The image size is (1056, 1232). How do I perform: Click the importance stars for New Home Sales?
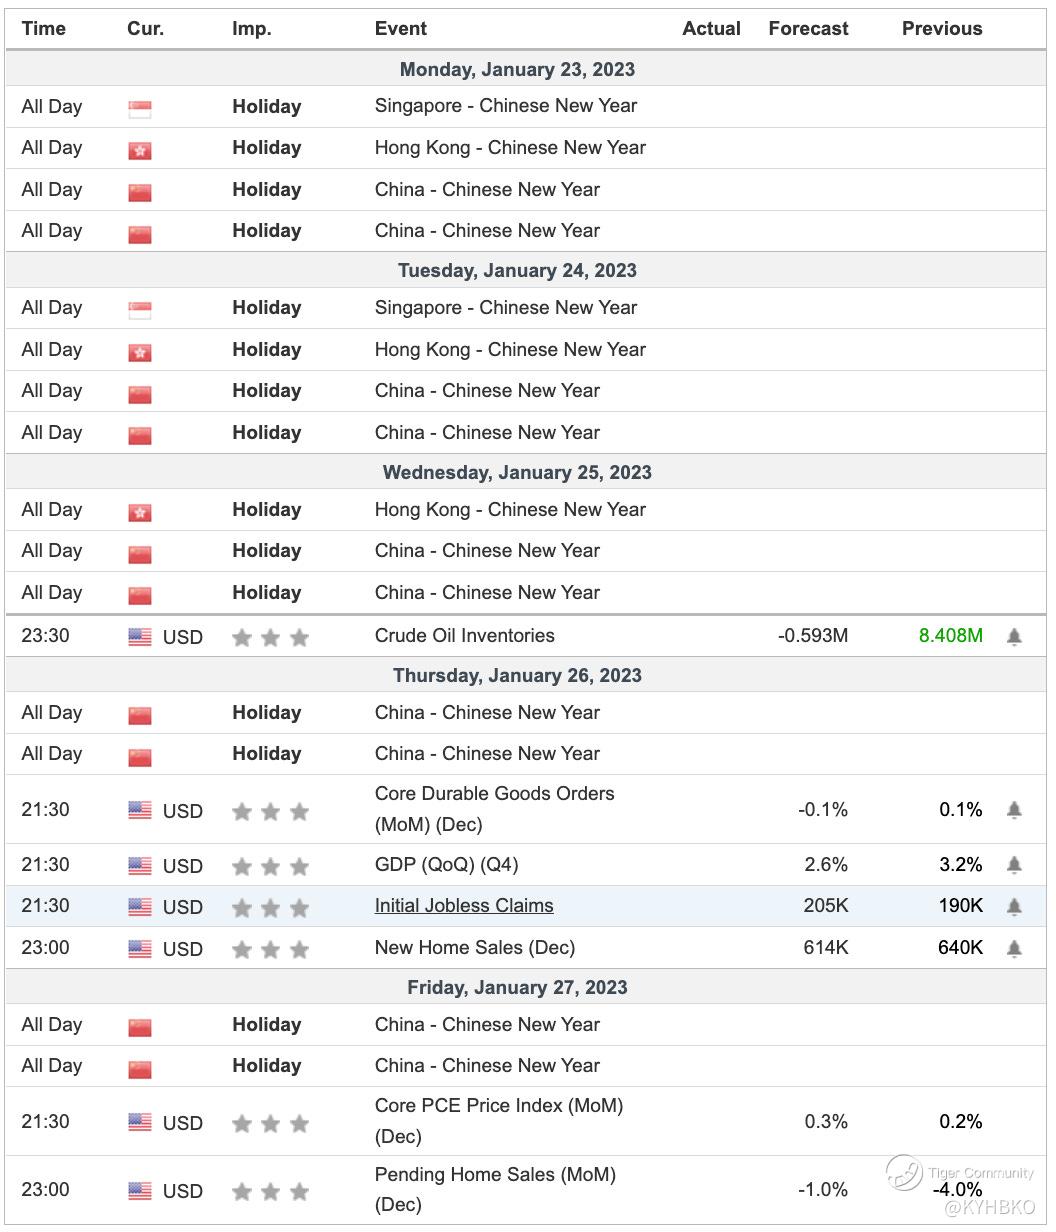click(270, 949)
